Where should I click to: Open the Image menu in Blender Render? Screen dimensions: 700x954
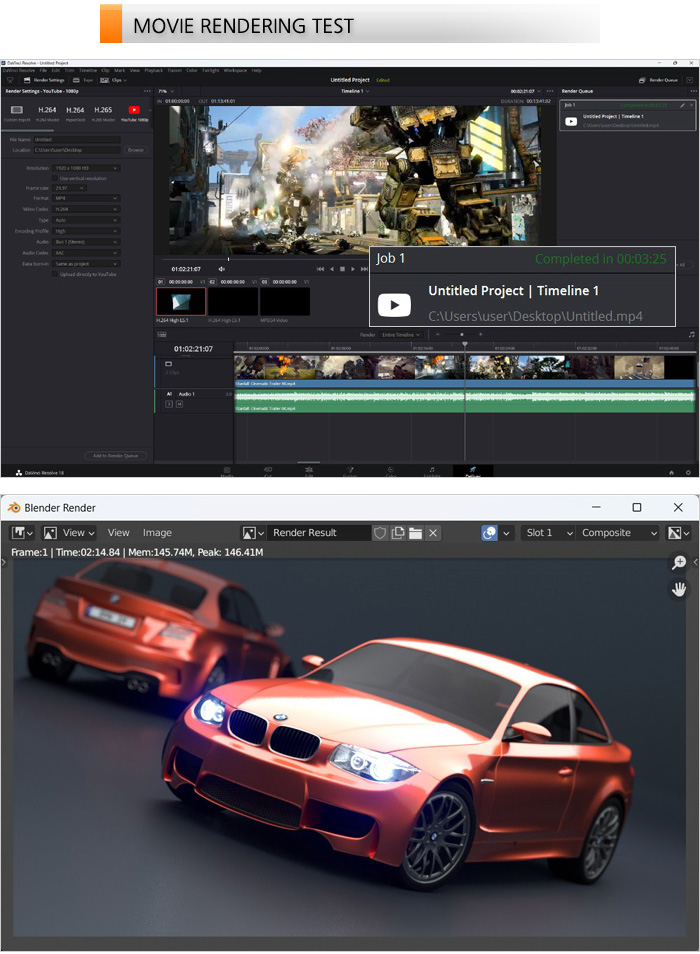[157, 533]
